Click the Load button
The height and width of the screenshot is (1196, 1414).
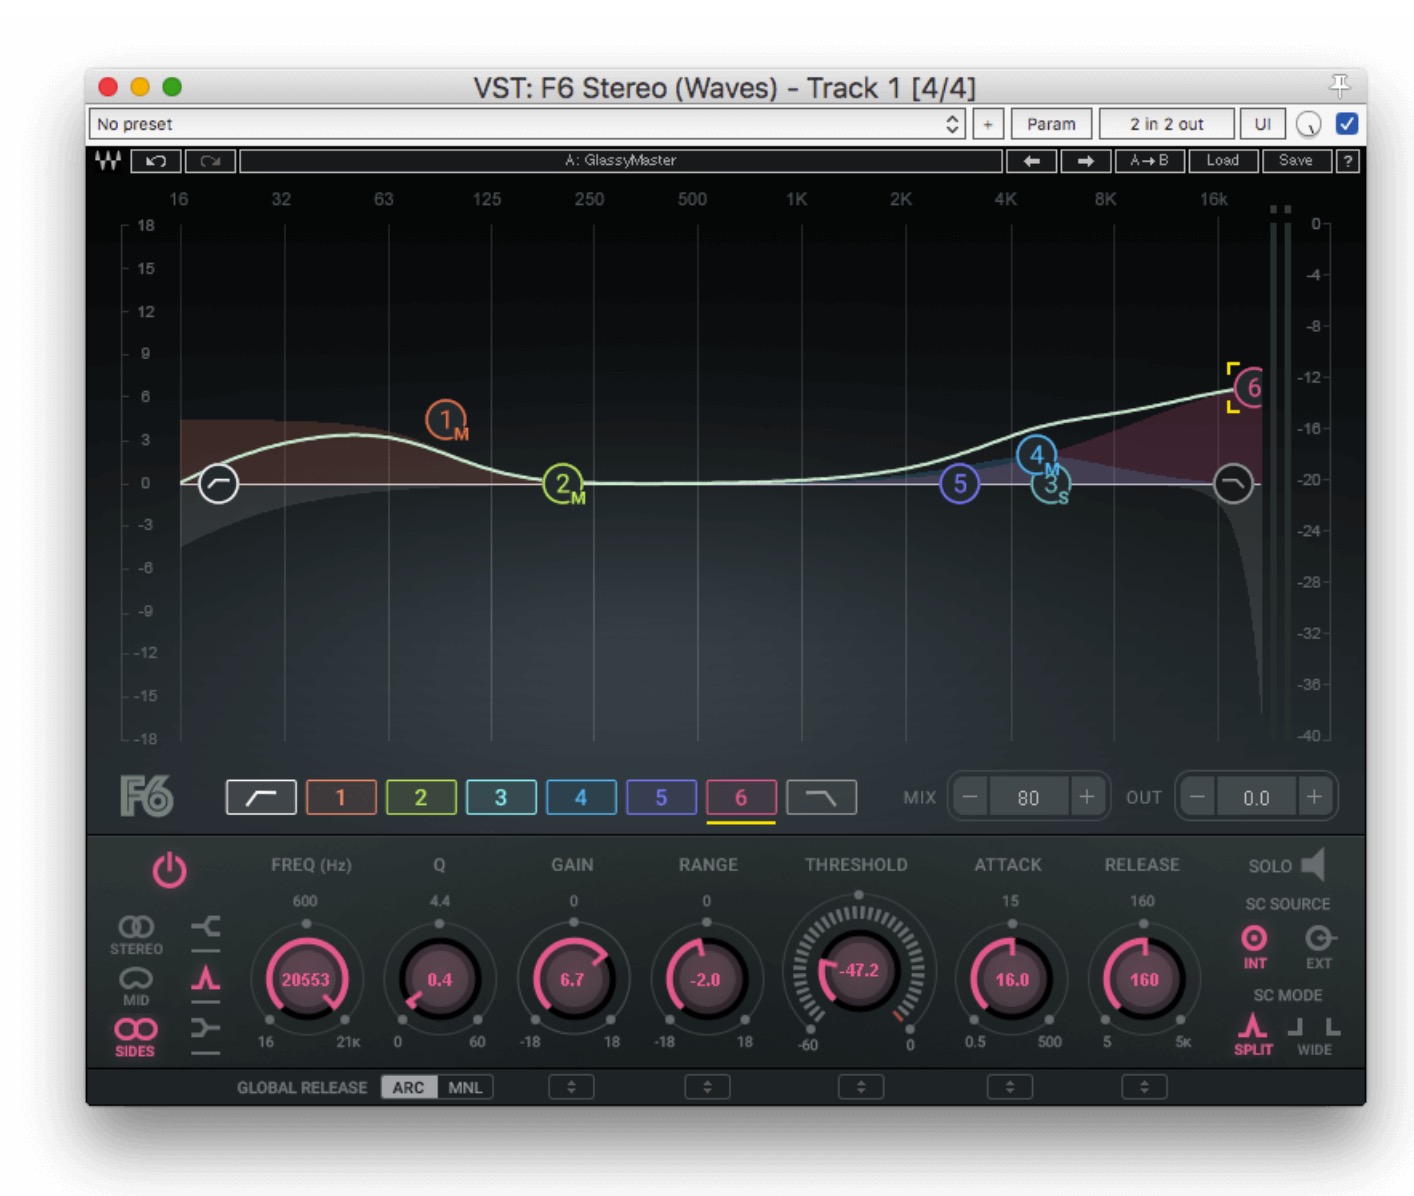[x=1222, y=160]
